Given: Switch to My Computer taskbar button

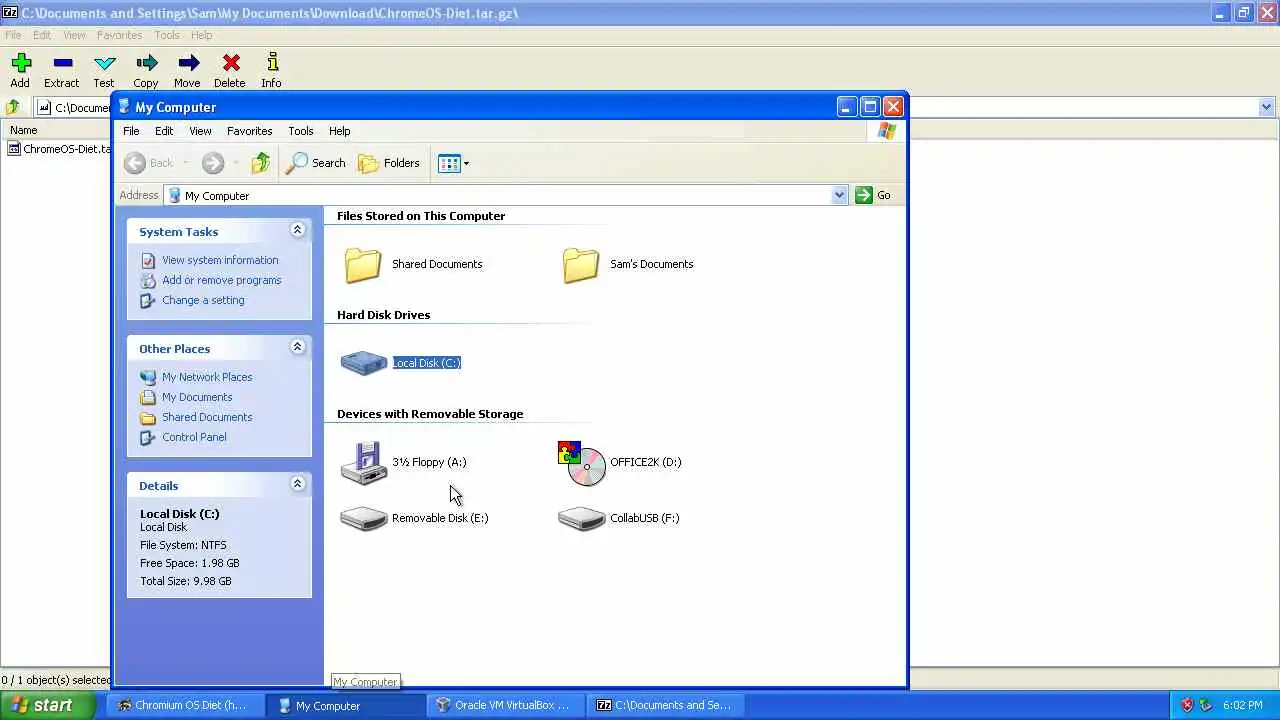Looking at the screenshot, I should click(x=346, y=705).
